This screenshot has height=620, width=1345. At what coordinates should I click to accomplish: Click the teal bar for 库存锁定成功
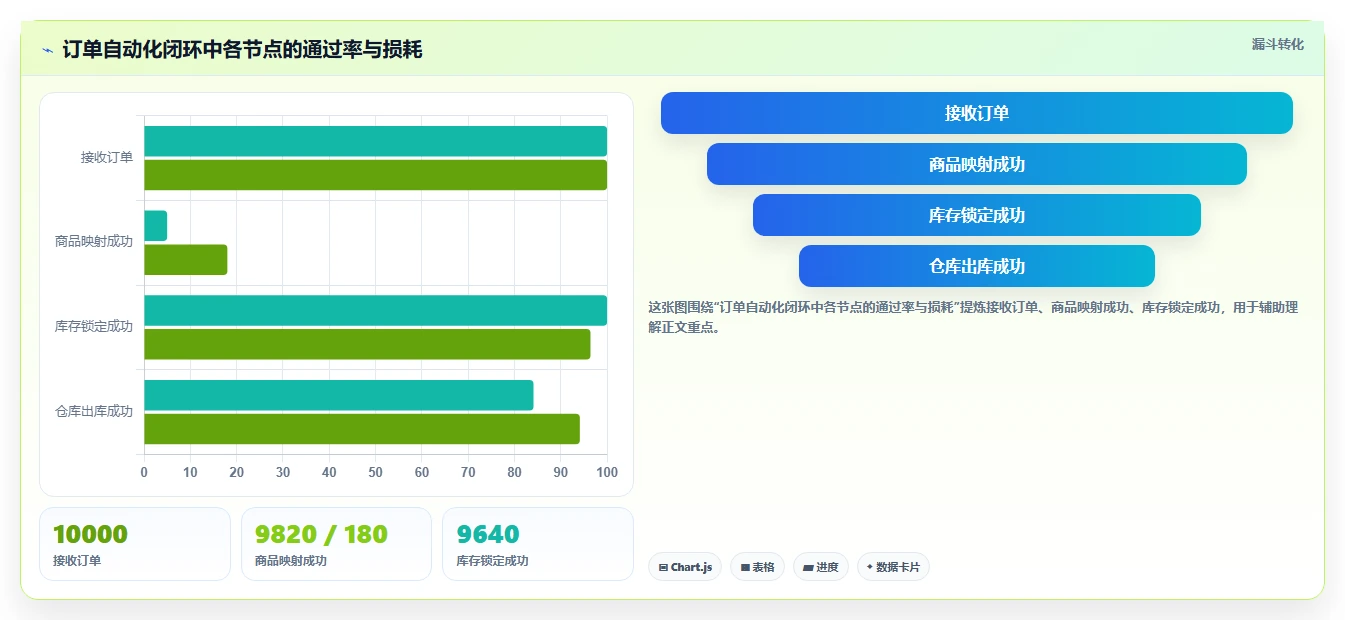click(375, 310)
